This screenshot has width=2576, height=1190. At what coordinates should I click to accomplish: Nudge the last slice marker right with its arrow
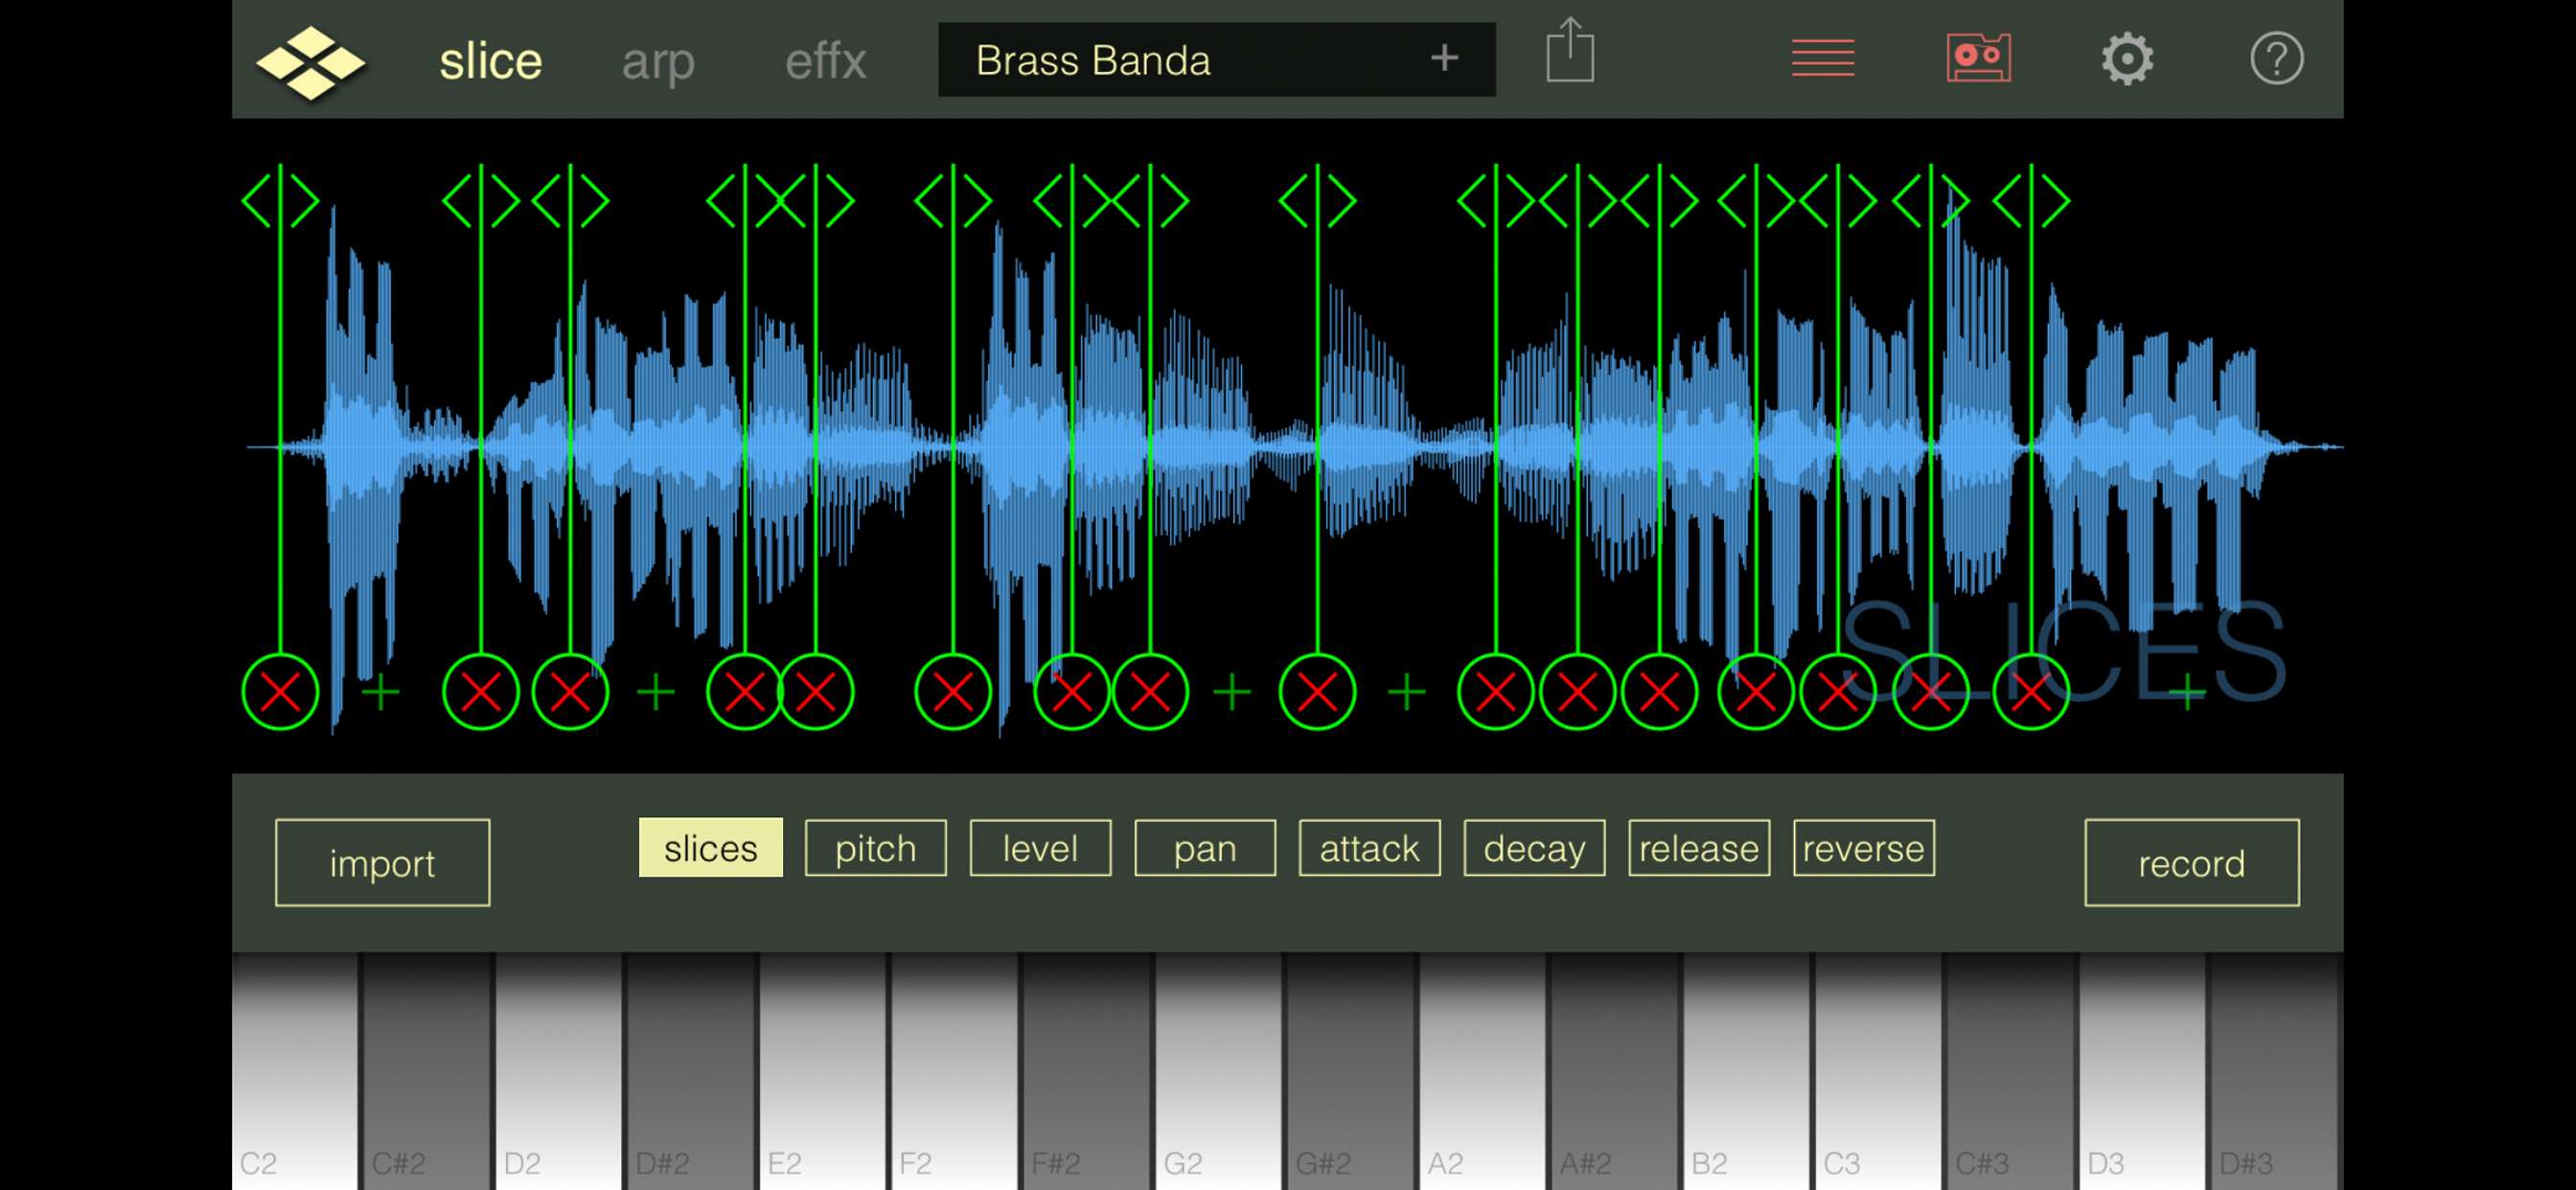pyautogui.click(x=2056, y=201)
